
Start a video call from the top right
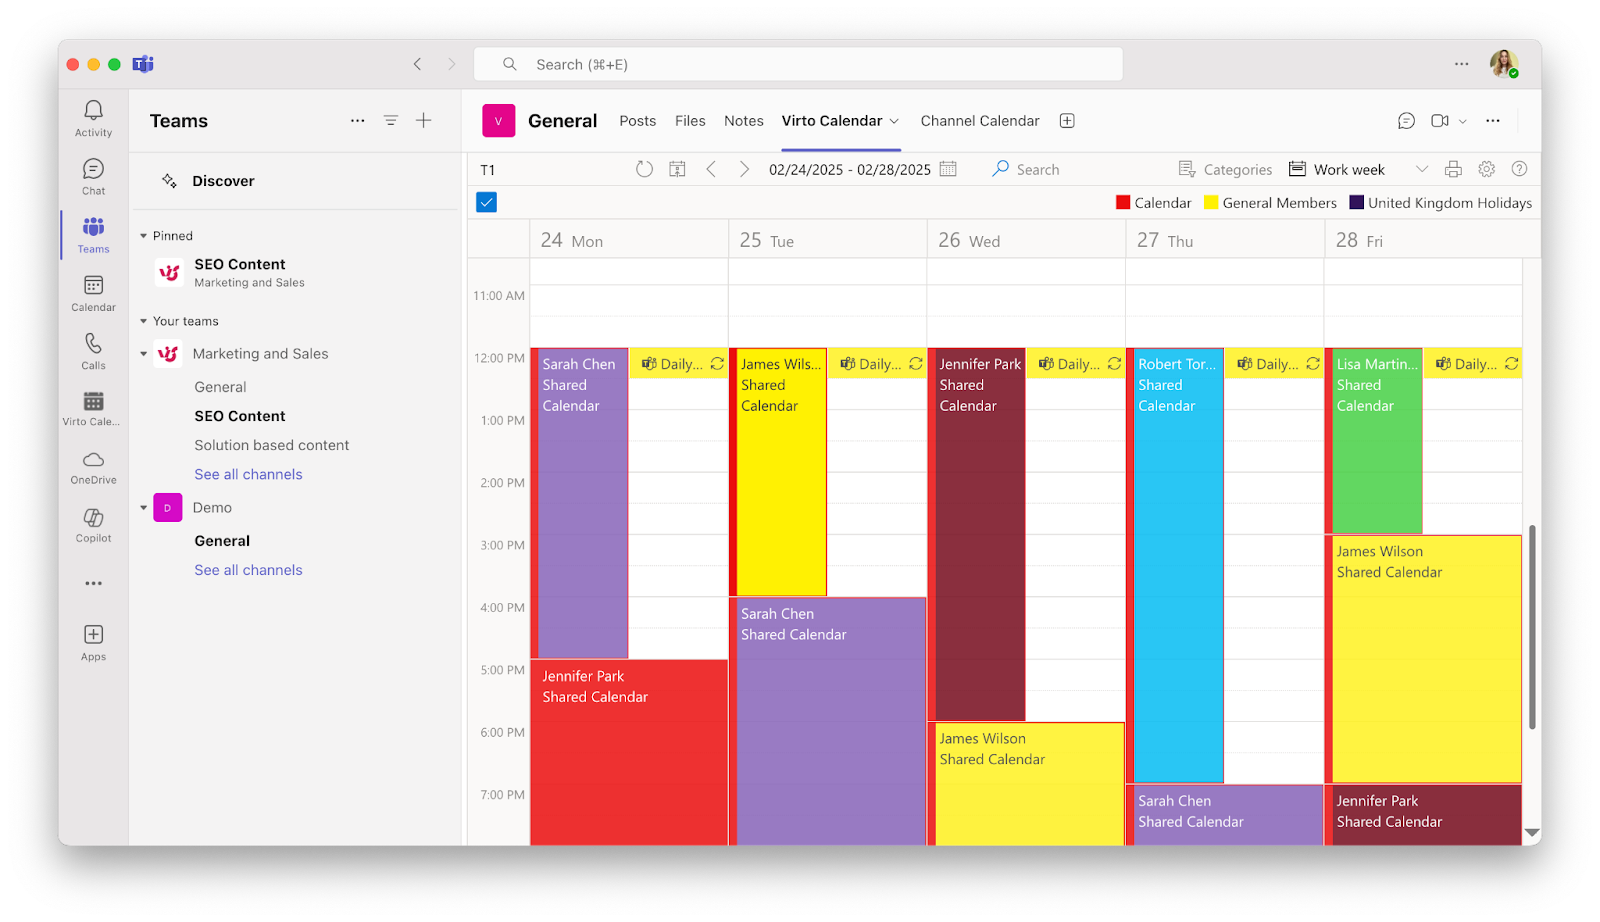click(x=1439, y=120)
